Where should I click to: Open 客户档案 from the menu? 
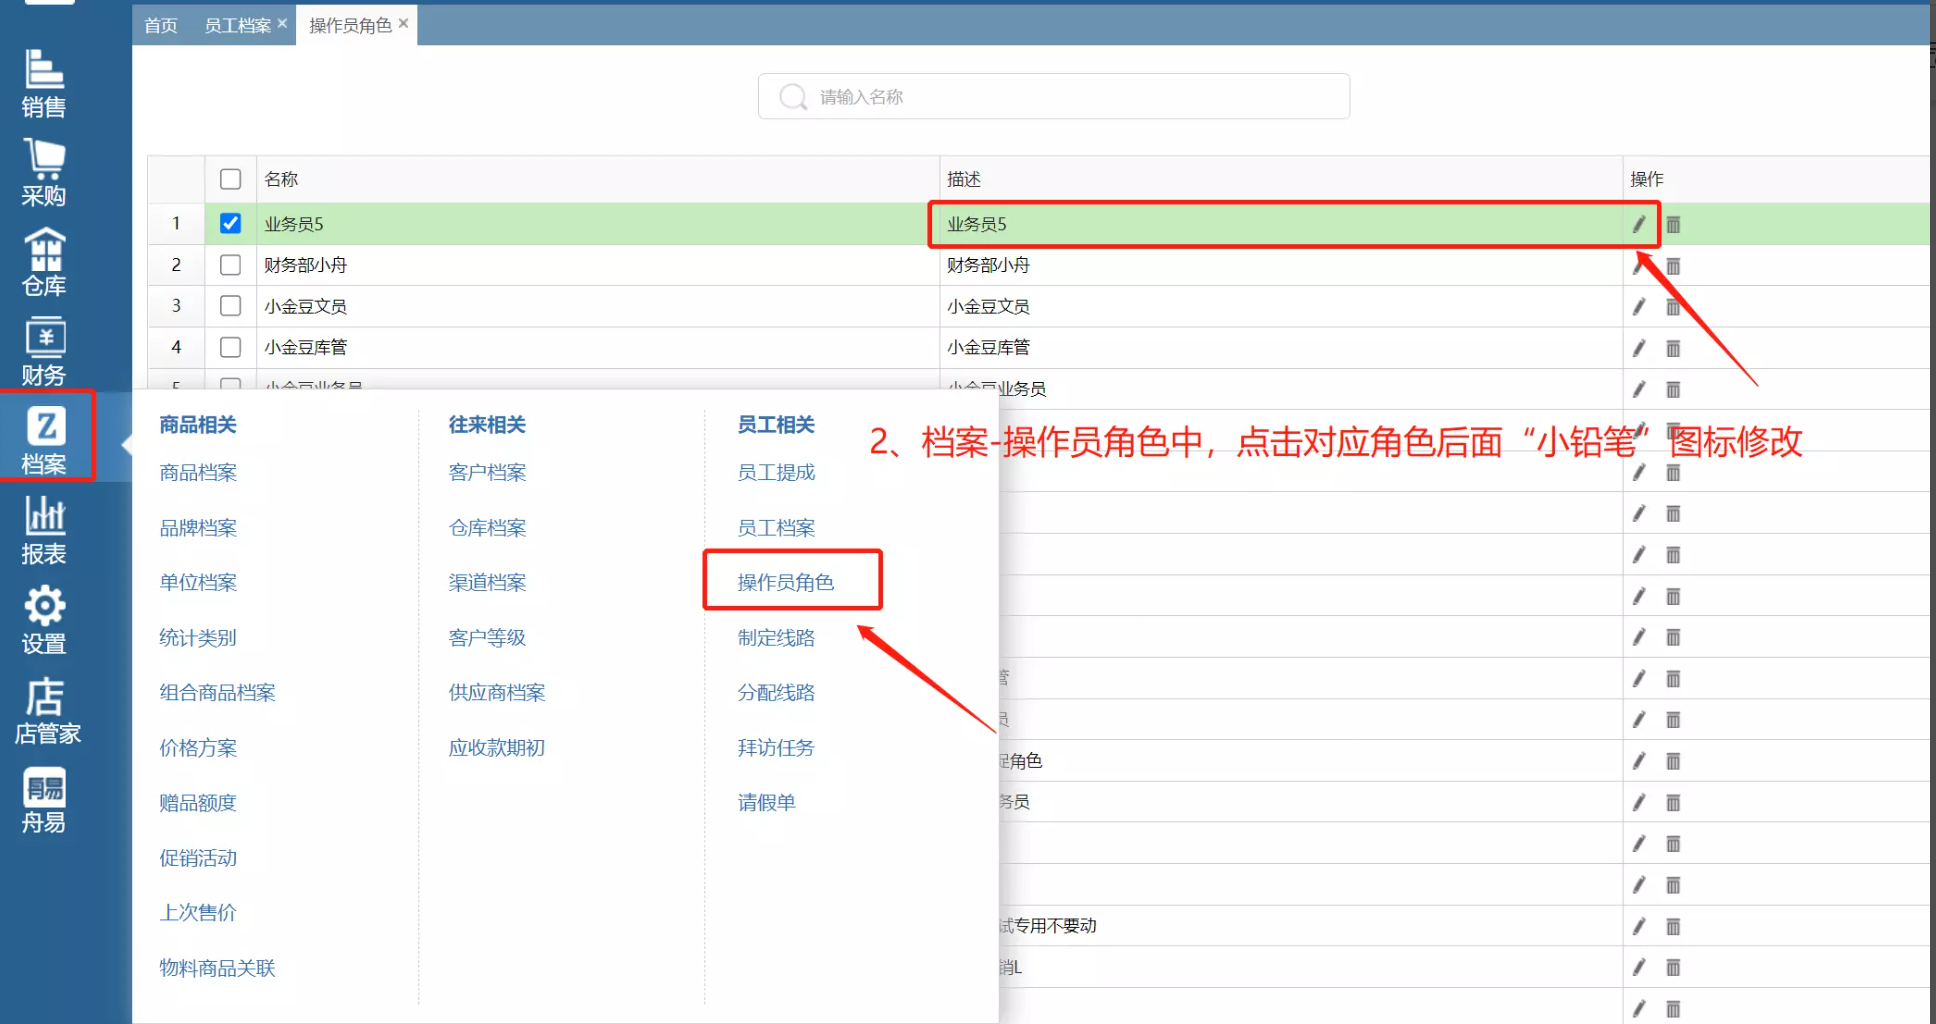(x=487, y=473)
